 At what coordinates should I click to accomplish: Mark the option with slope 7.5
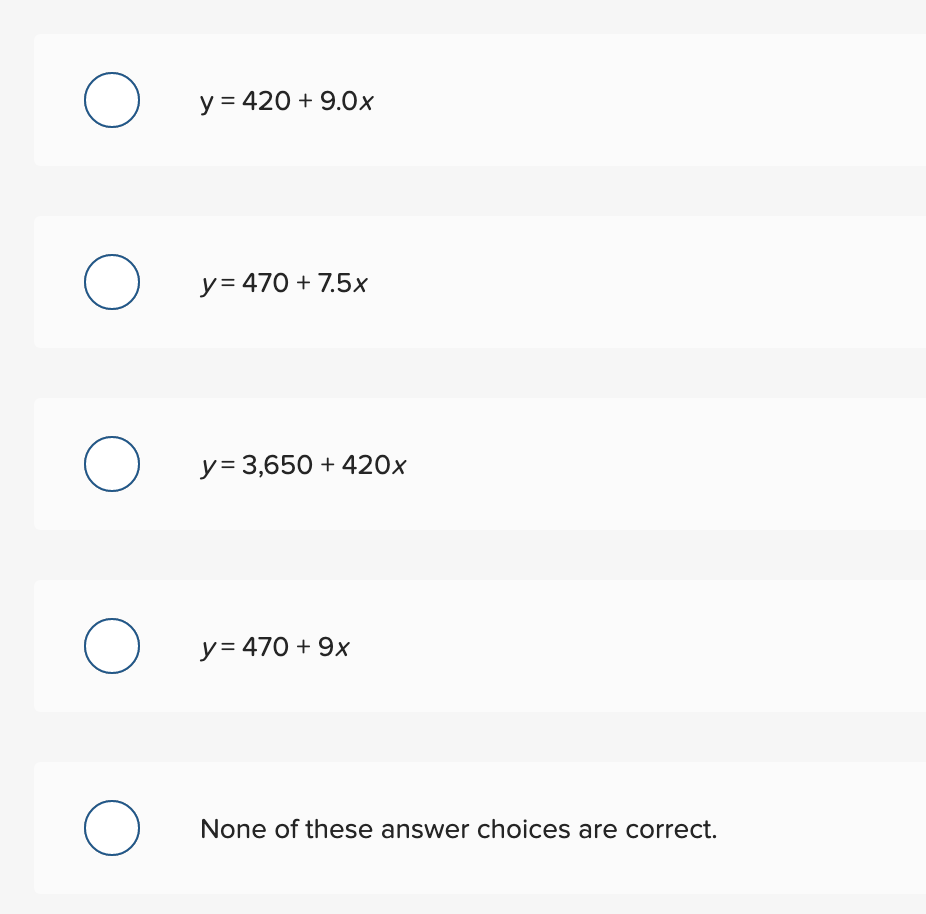coord(112,282)
